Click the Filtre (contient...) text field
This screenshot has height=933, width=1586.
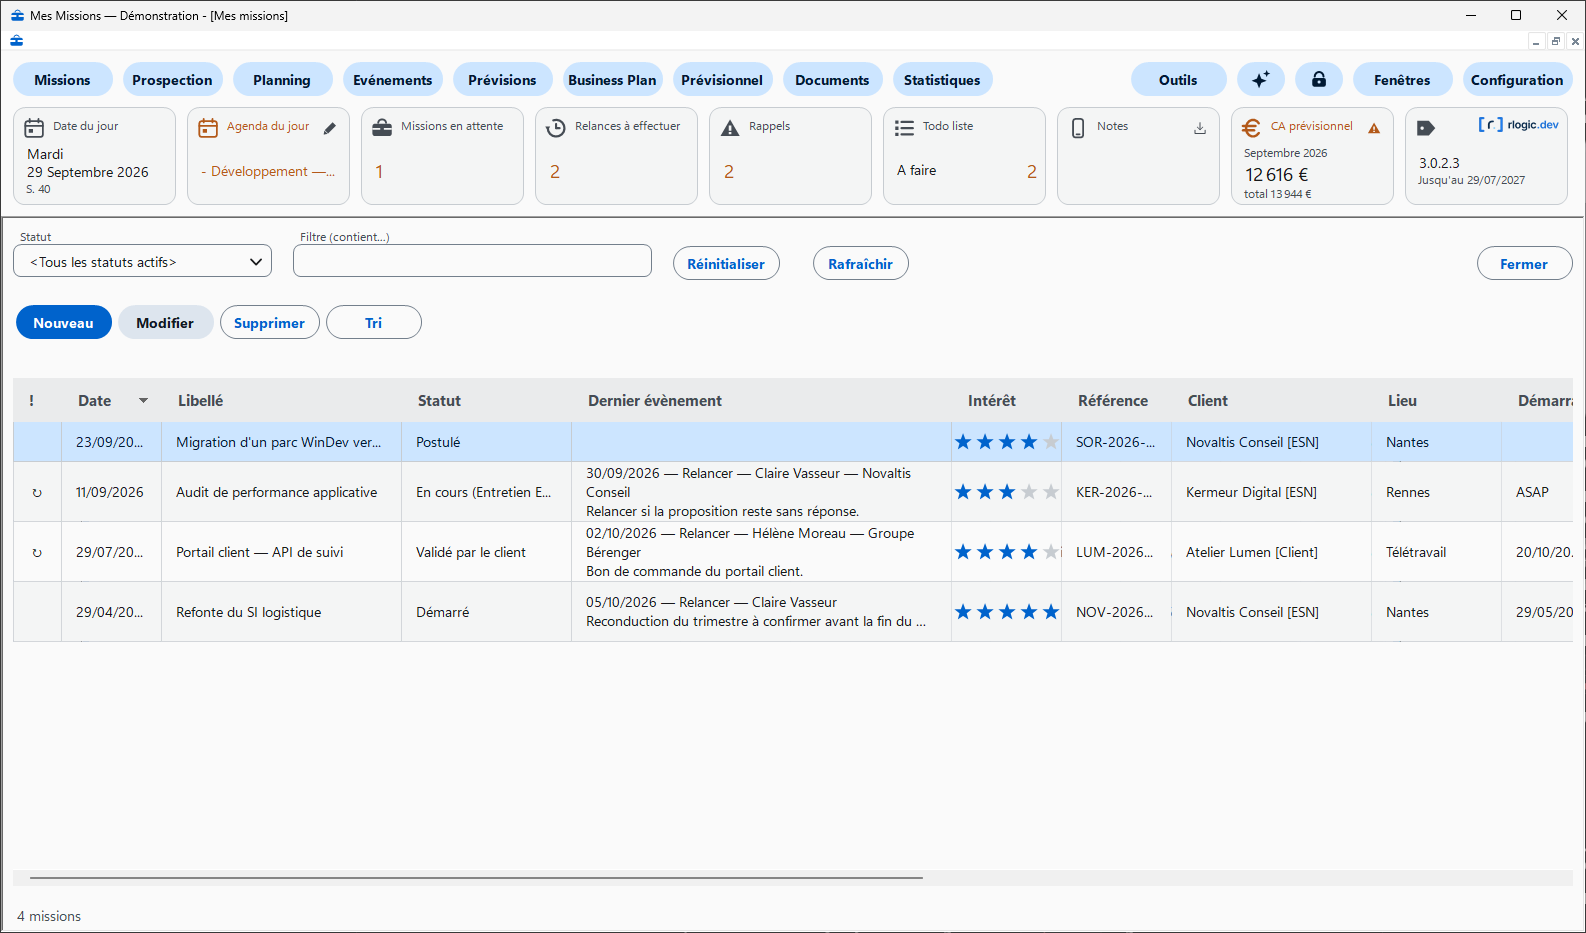point(472,261)
